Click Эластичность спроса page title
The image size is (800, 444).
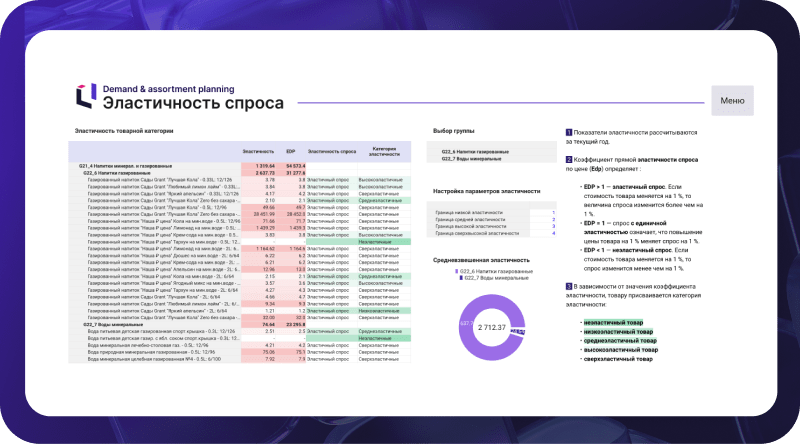[x=193, y=103]
